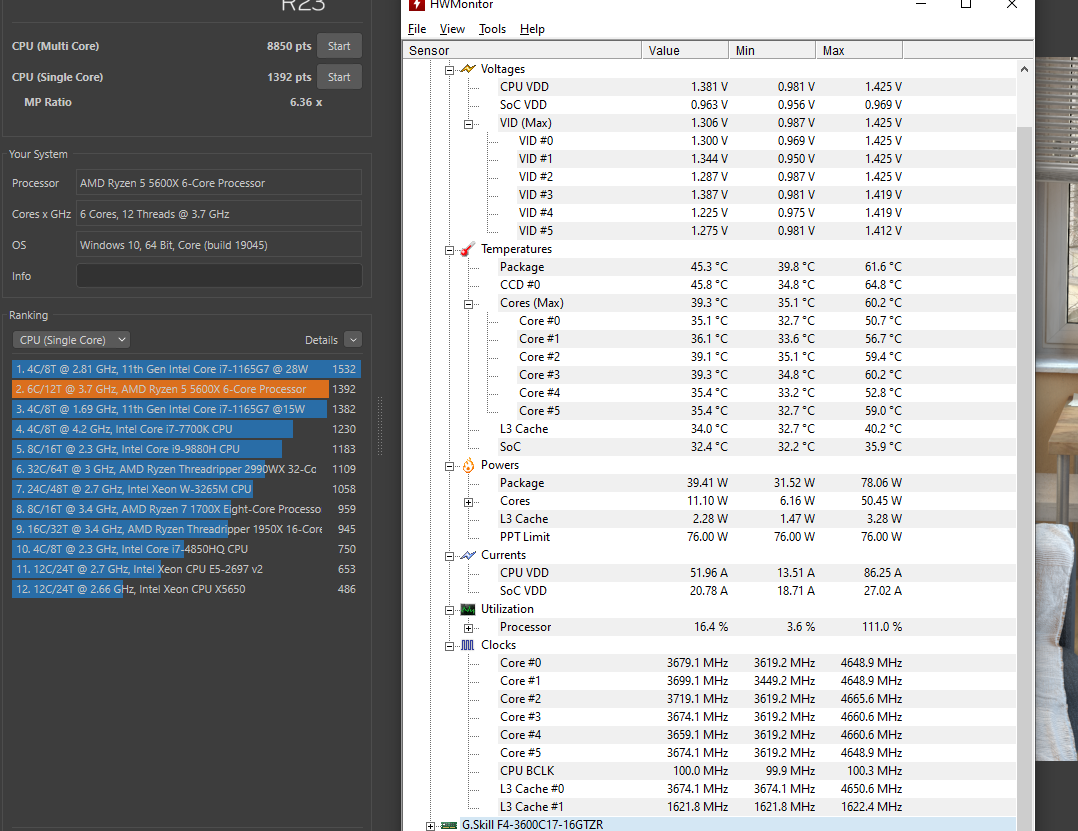Screen dimensions: 1078x831
Task: Click the Min column header
Action: (772, 50)
